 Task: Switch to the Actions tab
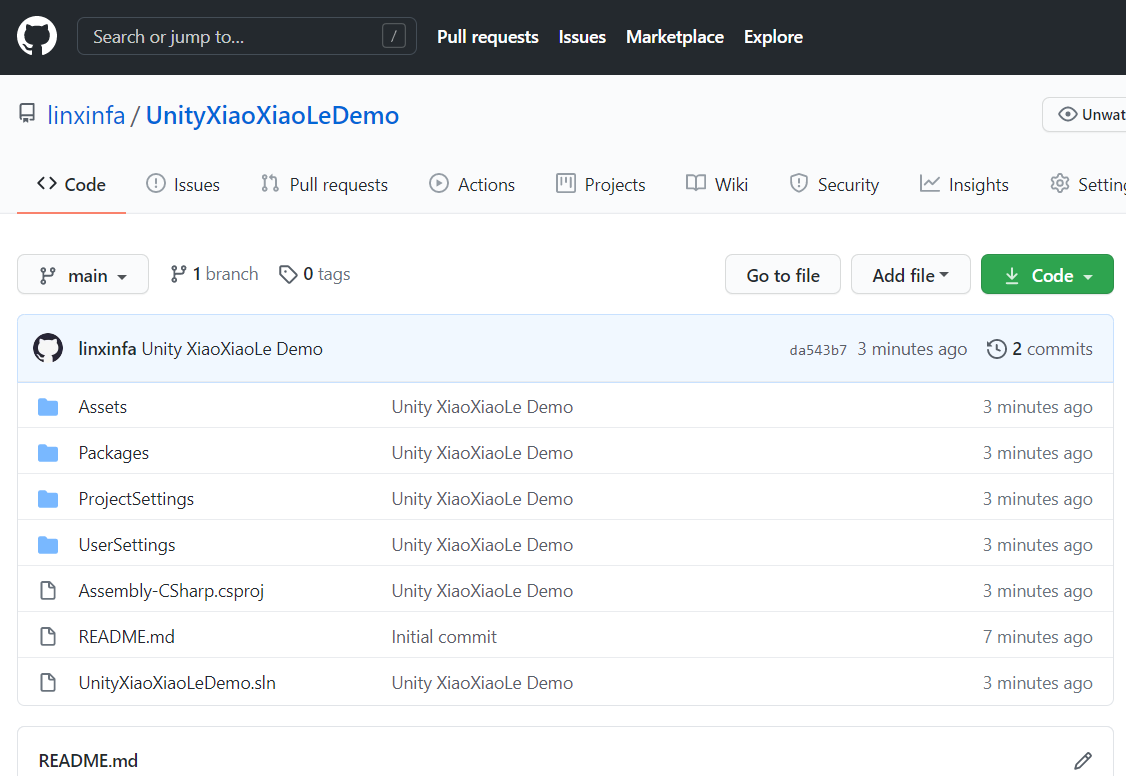click(x=472, y=184)
